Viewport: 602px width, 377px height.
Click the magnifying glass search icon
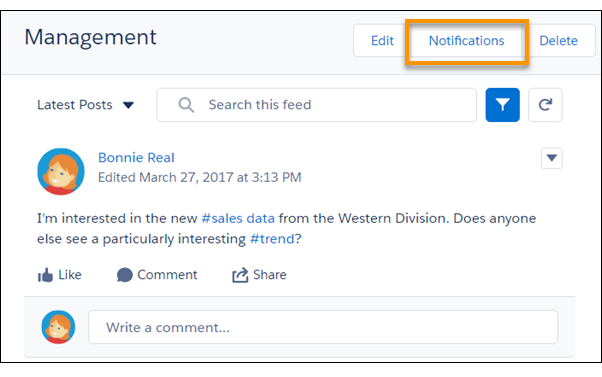coord(186,105)
